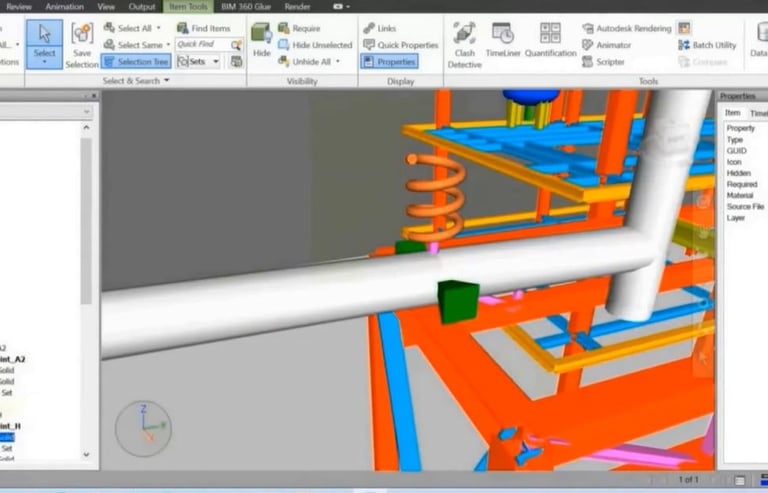Switch to the Render ribbon tab
The height and width of the screenshot is (493, 768).
tap(297, 6)
